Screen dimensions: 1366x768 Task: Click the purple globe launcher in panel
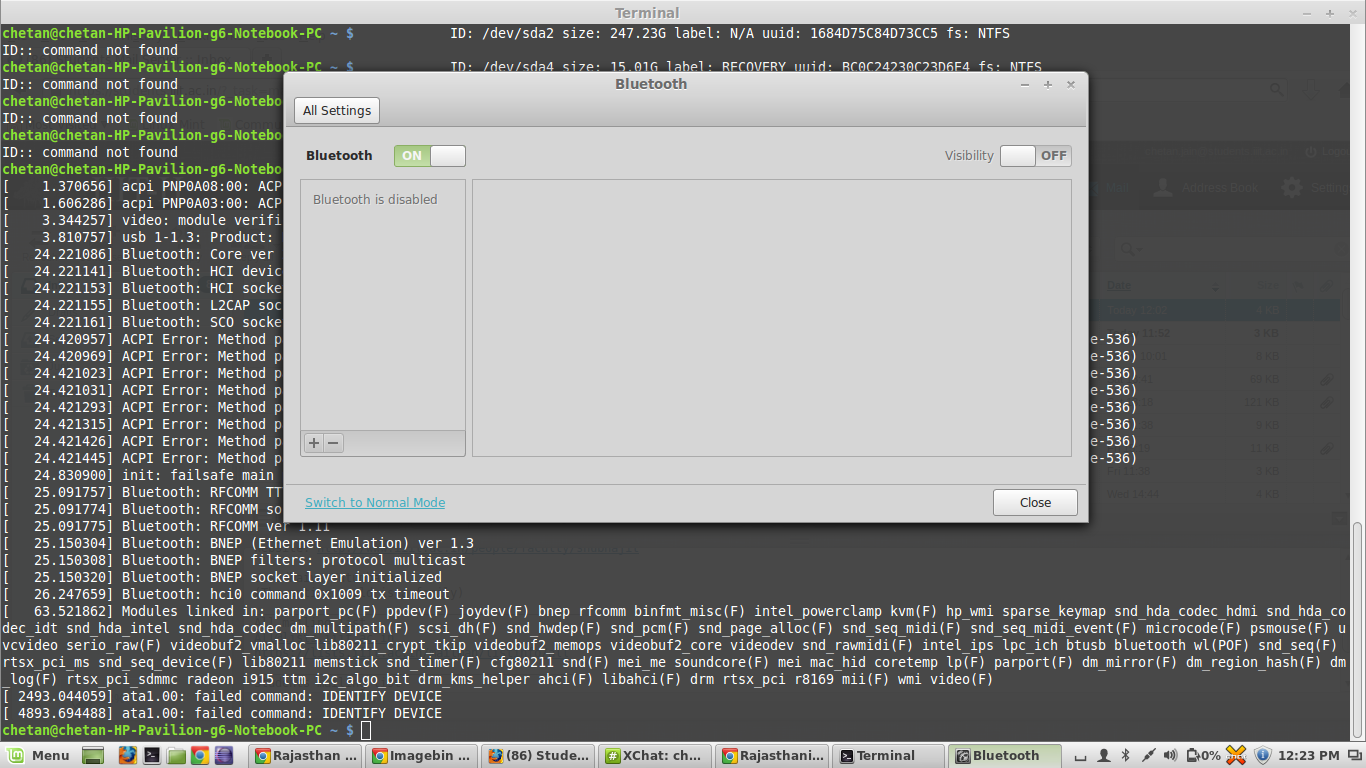coord(223,755)
